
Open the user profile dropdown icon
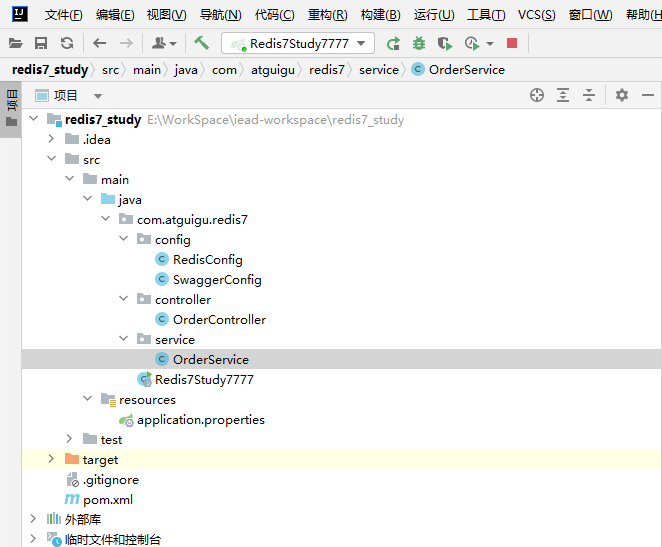(163, 43)
